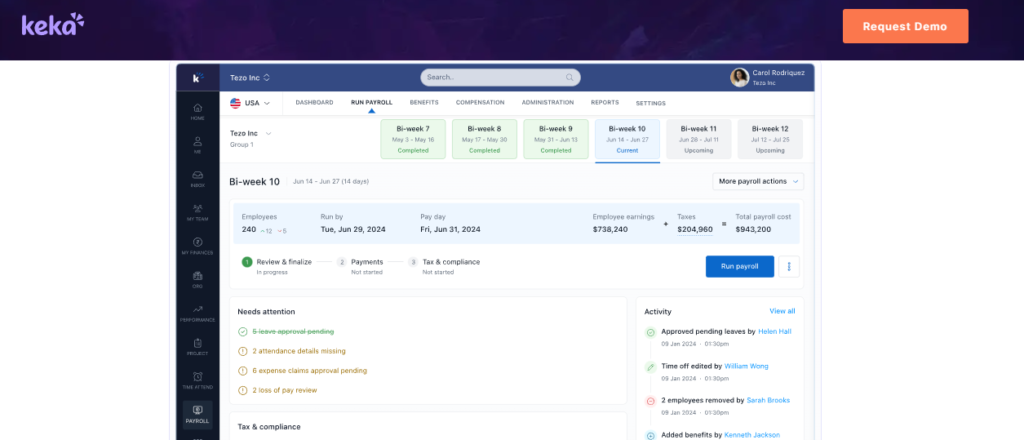Click the Review & finalize step
This screenshot has width=1024, height=440.
click(277, 266)
